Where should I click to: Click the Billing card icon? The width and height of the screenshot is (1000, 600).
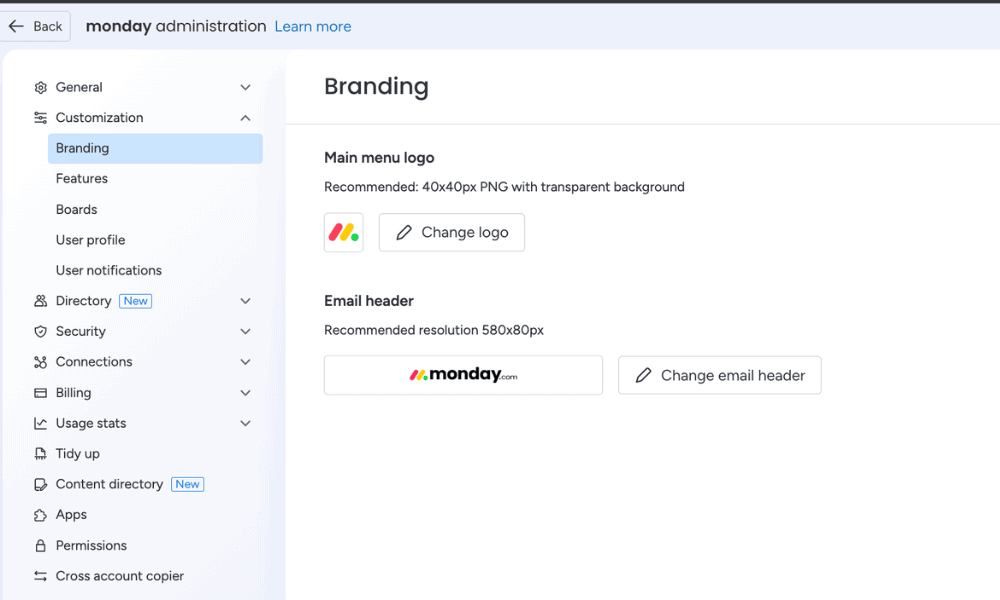(41, 393)
